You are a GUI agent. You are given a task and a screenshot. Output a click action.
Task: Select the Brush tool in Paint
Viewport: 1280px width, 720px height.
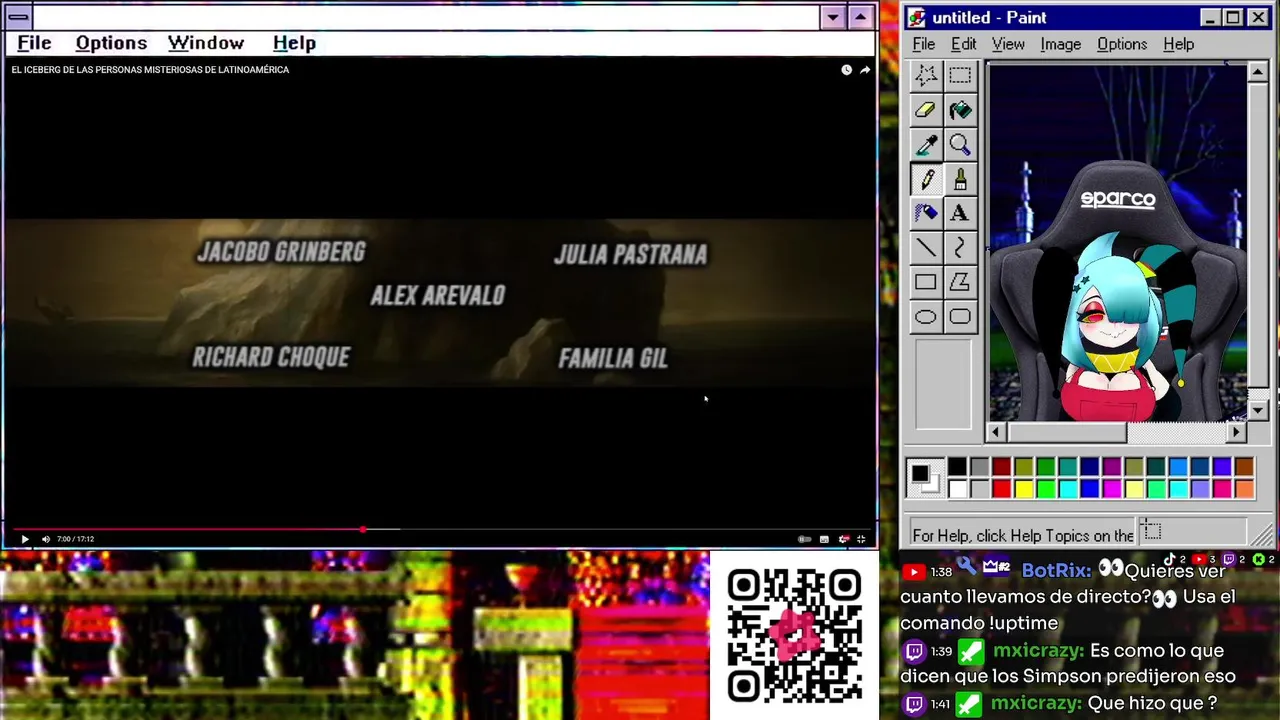tap(960, 179)
